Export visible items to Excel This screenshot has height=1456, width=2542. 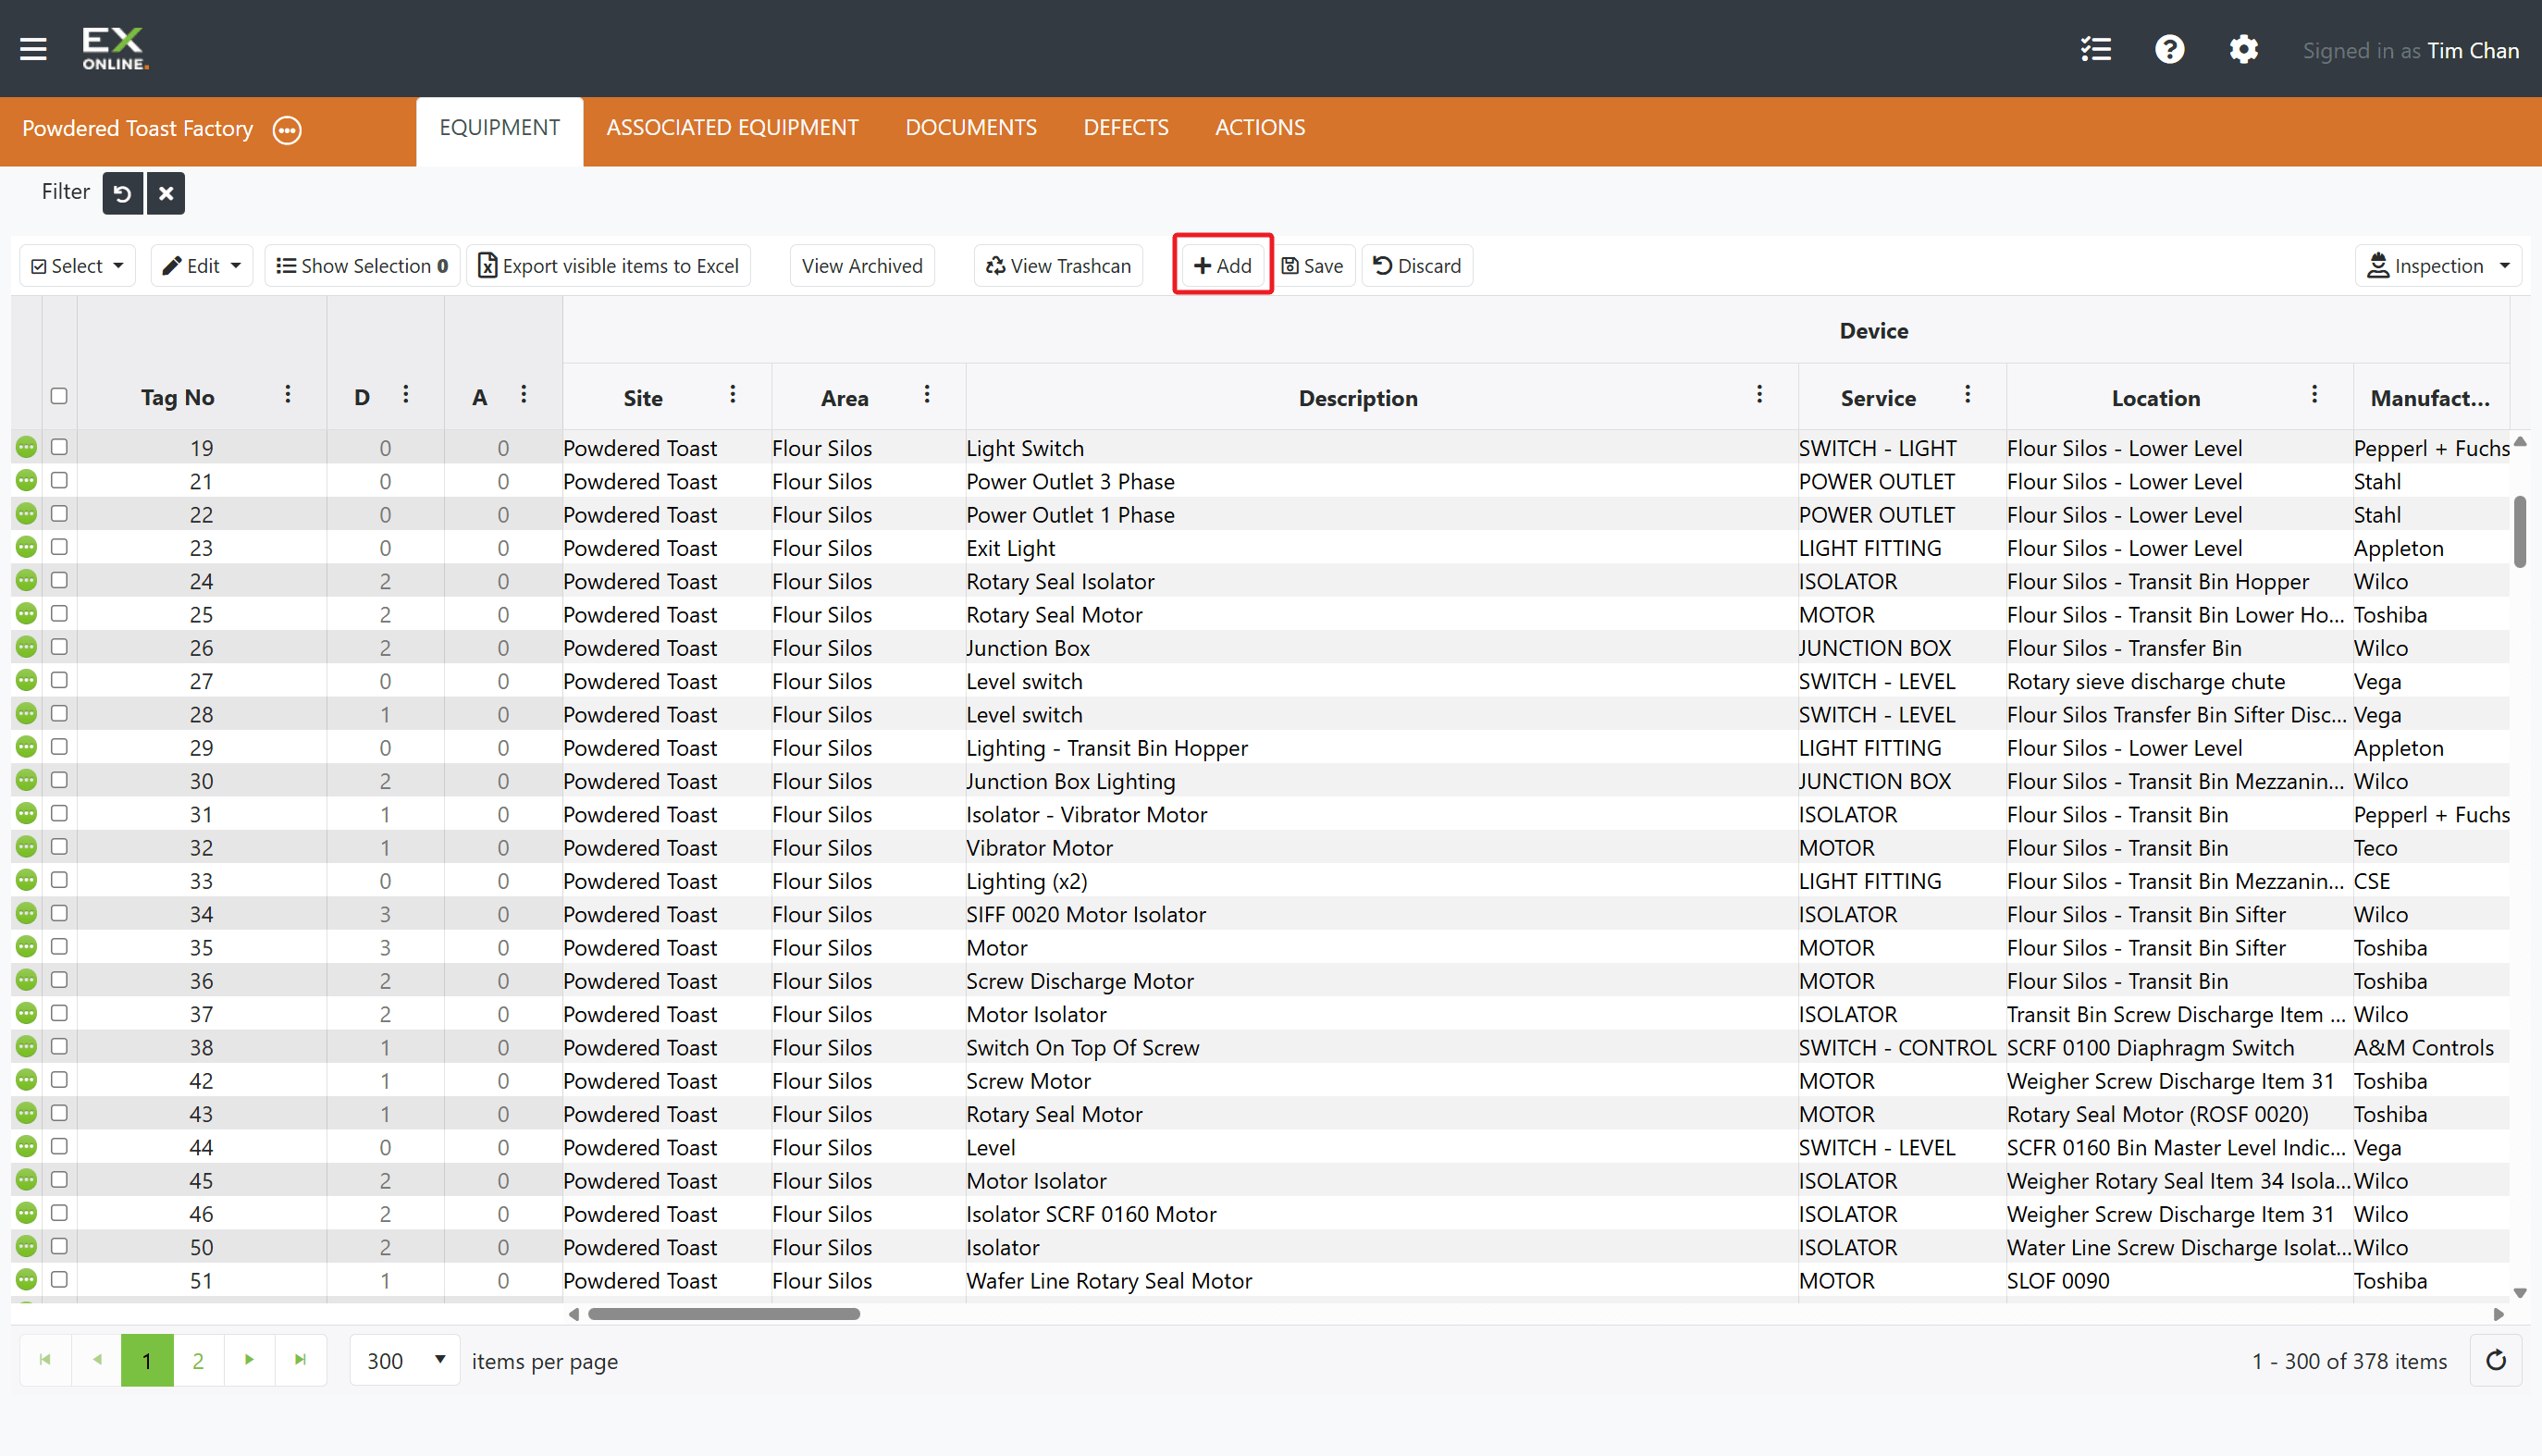click(x=609, y=266)
